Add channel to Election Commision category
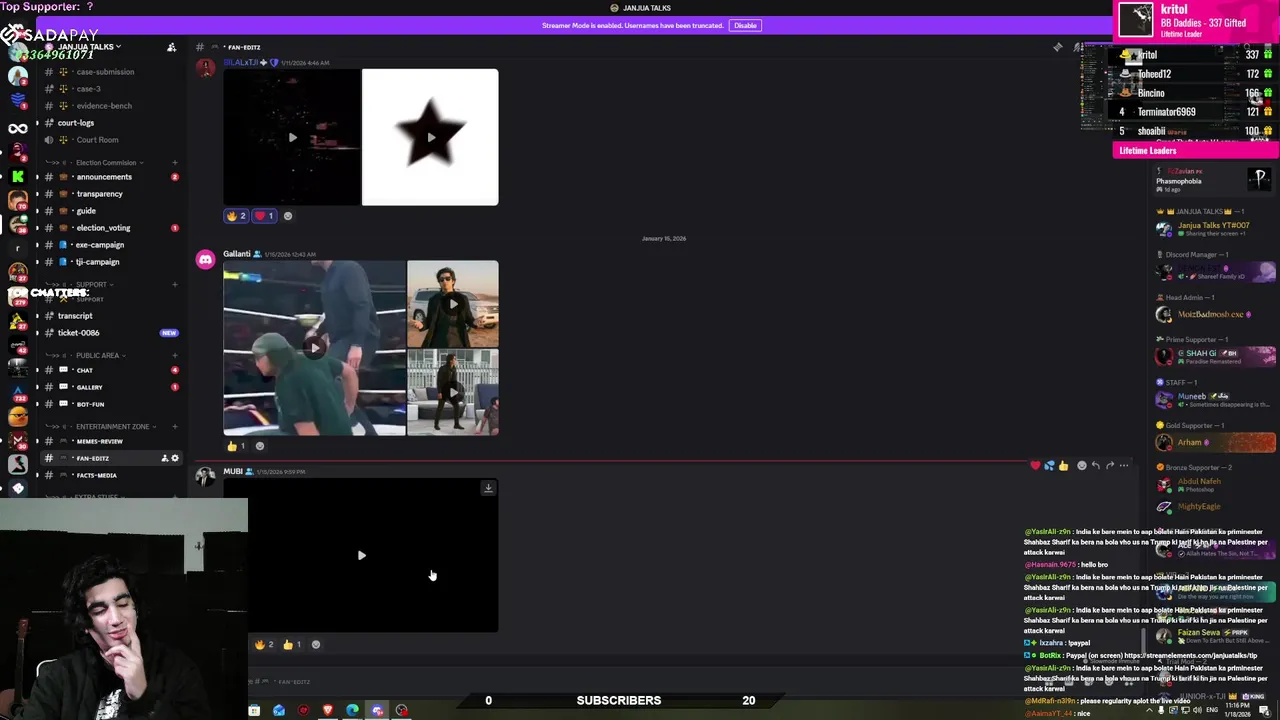The height and width of the screenshot is (720, 1280). tap(174, 162)
